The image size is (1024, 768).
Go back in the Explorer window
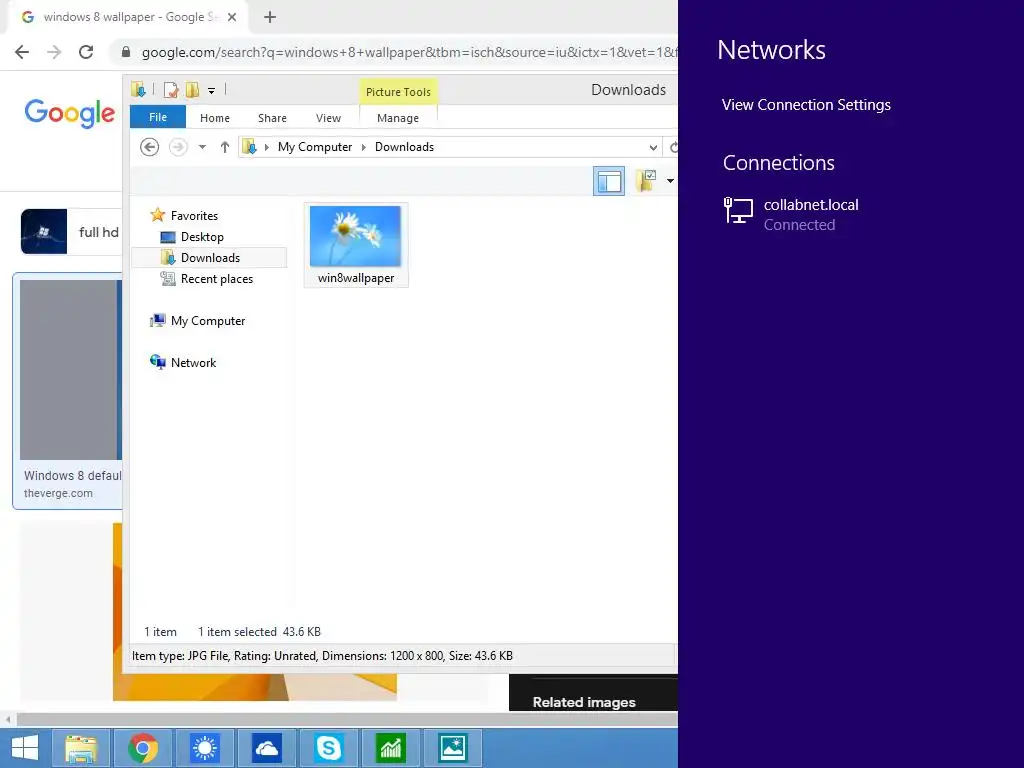point(150,147)
